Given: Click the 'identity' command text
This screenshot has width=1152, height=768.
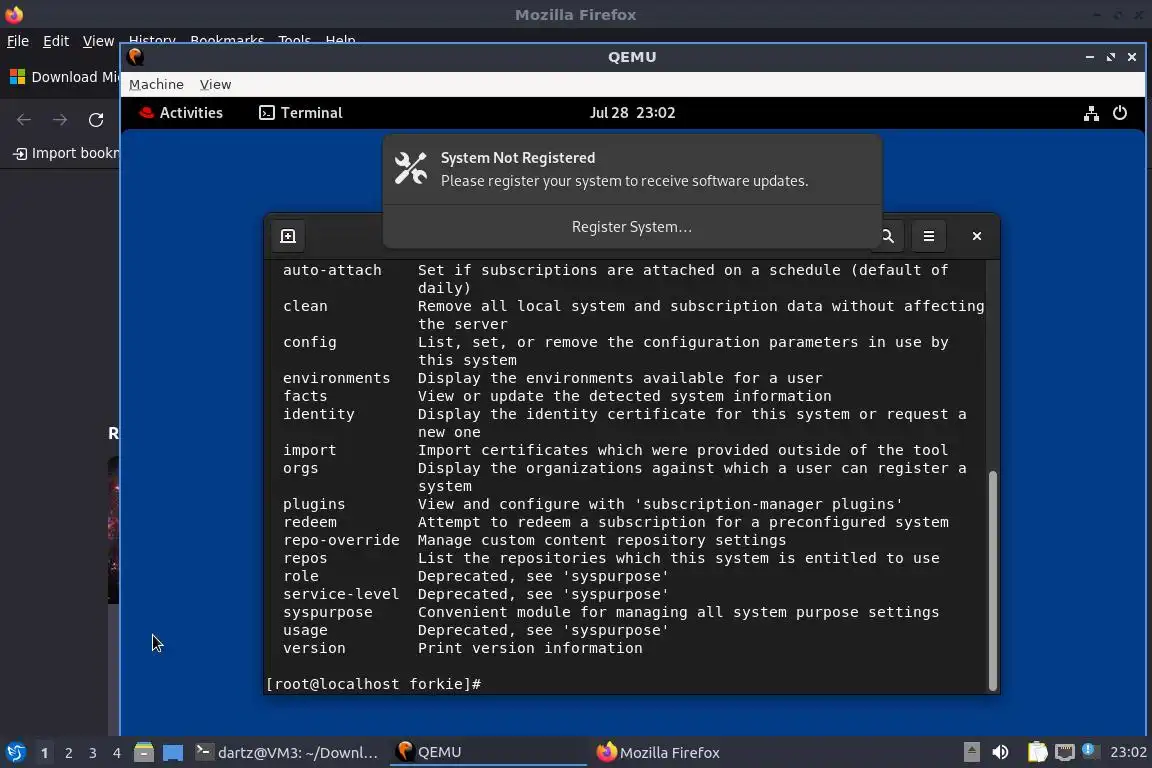Looking at the screenshot, I should point(318,414).
